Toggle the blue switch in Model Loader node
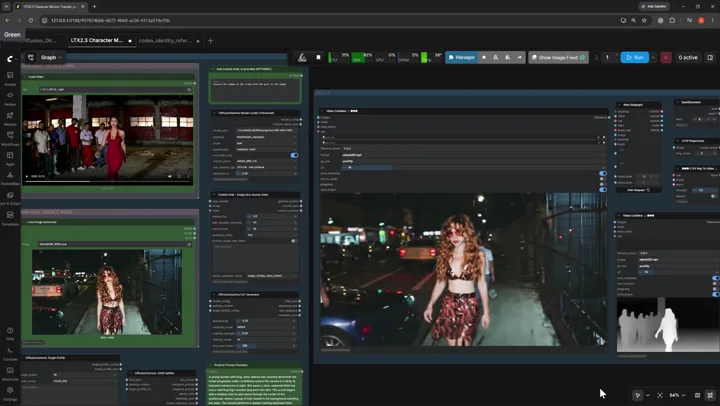 click(294, 155)
